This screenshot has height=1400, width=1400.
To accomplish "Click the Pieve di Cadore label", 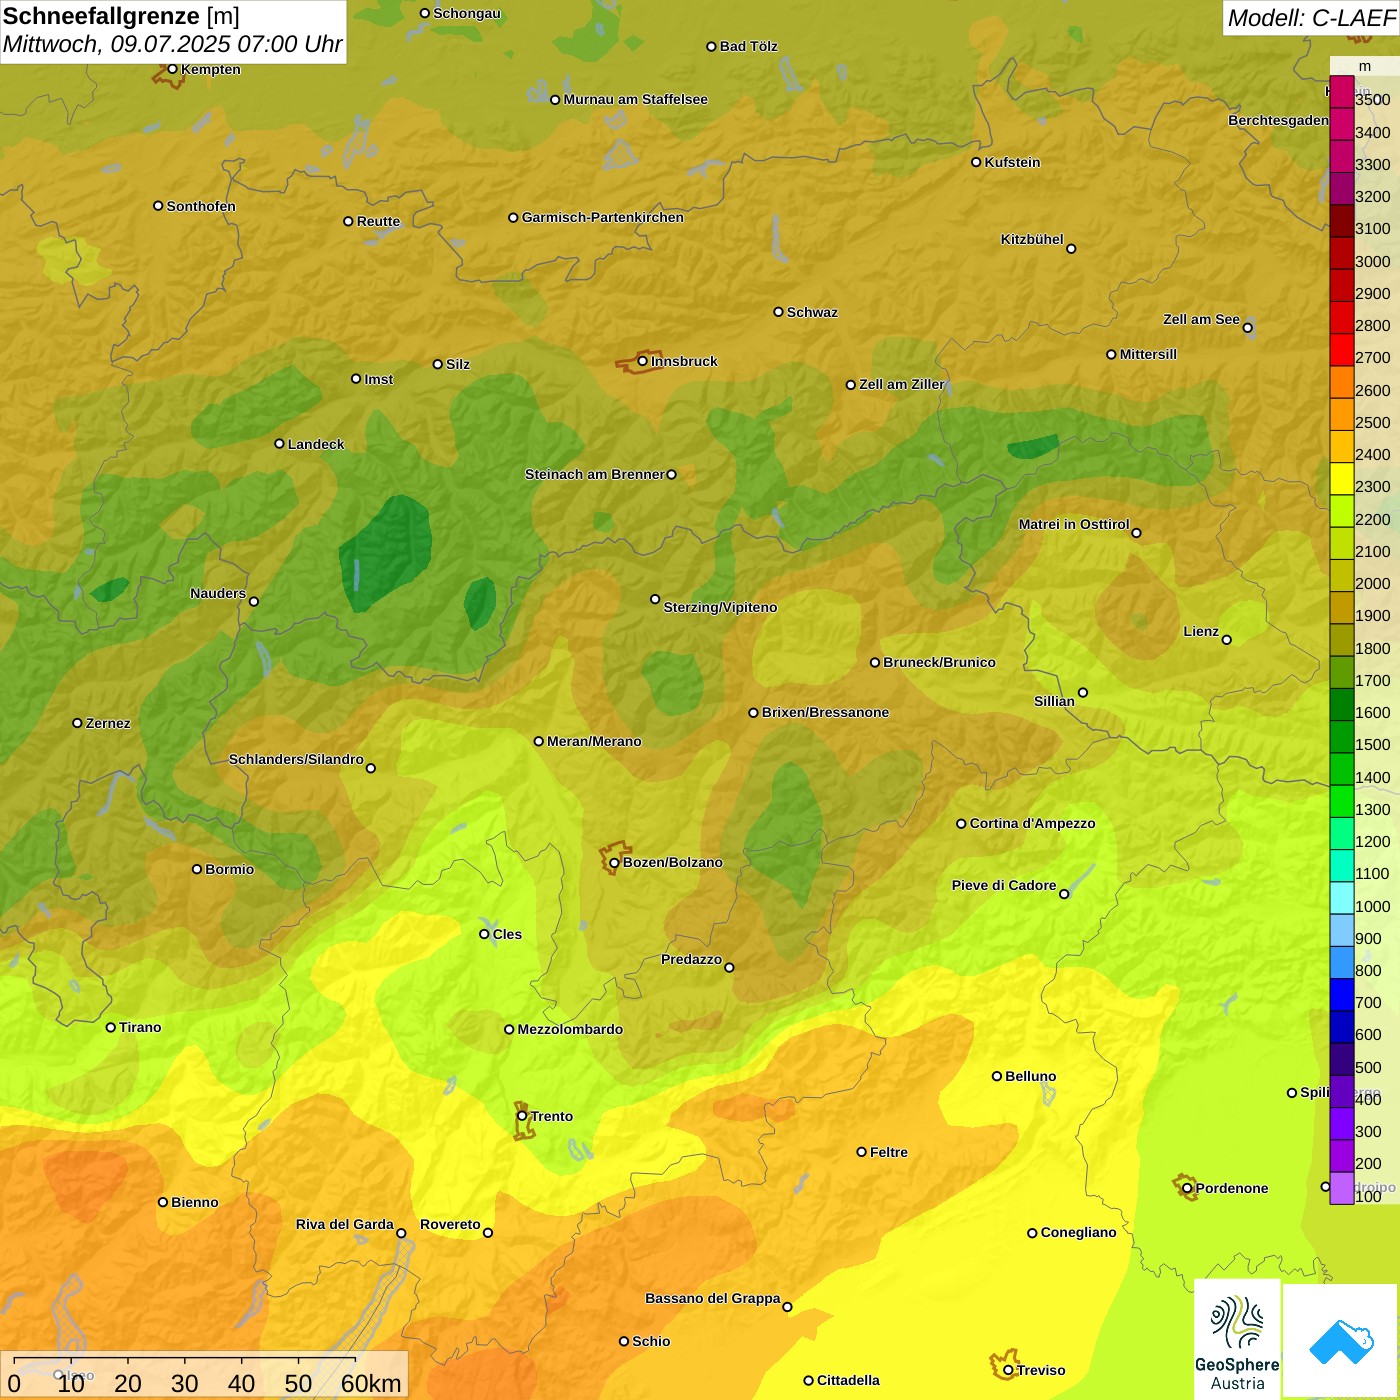I will (x=1004, y=885).
